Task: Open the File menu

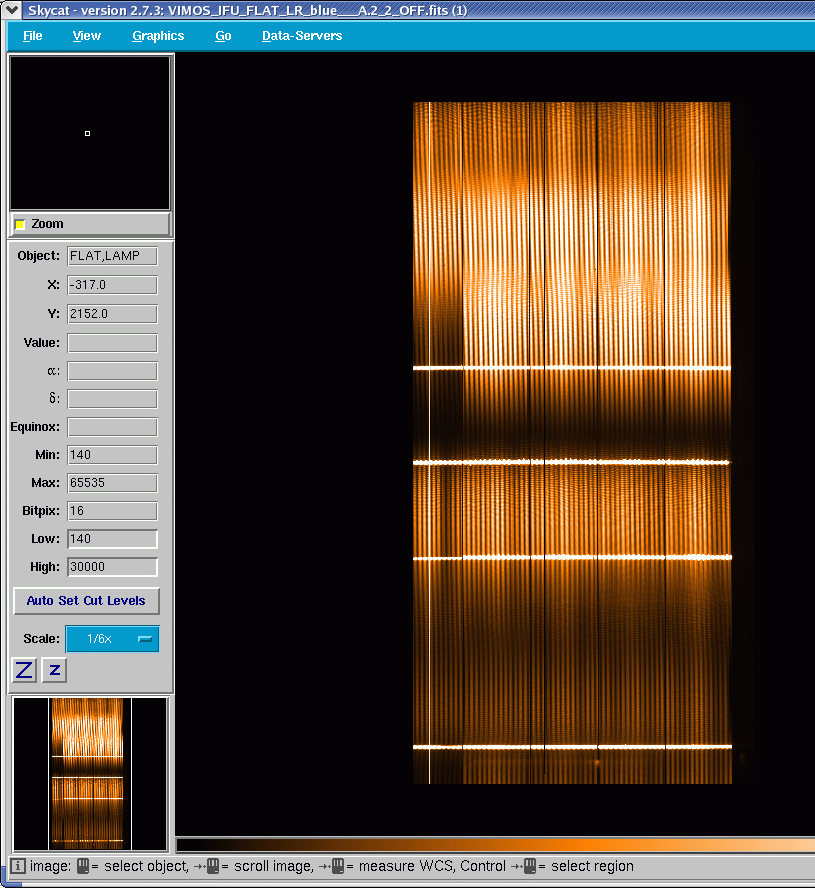Action: pos(32,36)
